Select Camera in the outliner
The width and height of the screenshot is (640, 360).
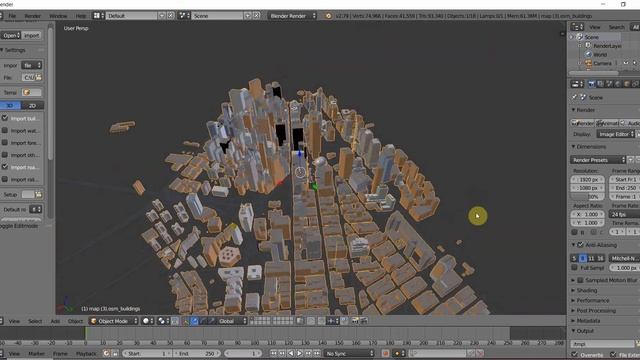[x=602, y=63]
